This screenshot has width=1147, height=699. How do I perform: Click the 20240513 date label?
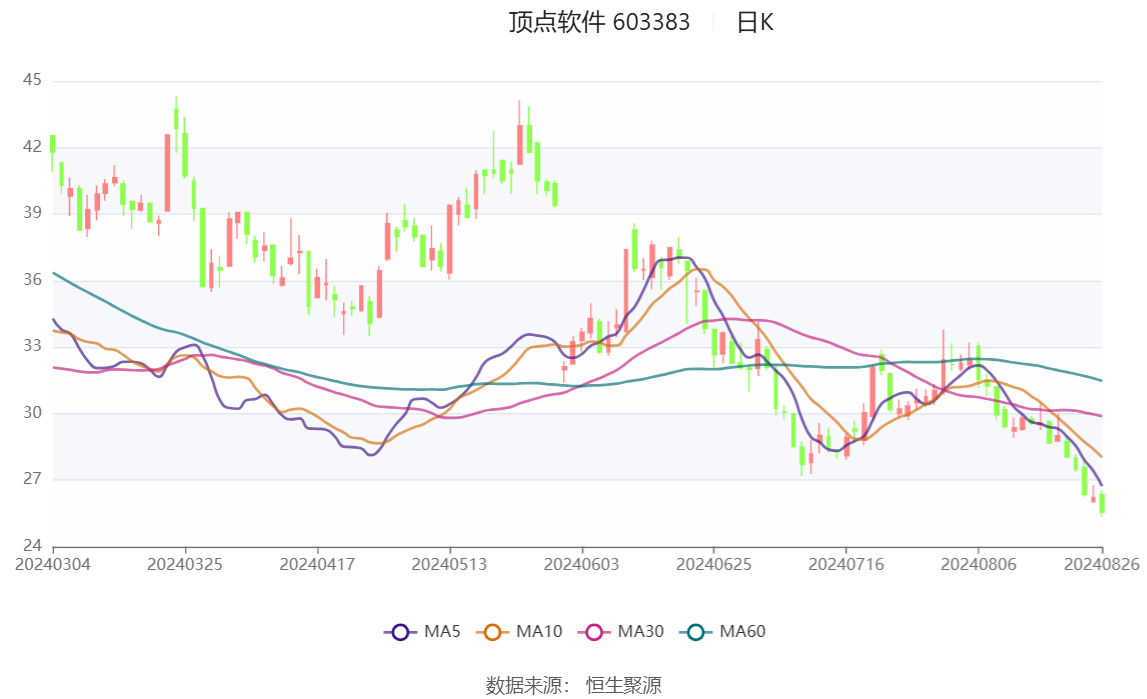point(449,564)
